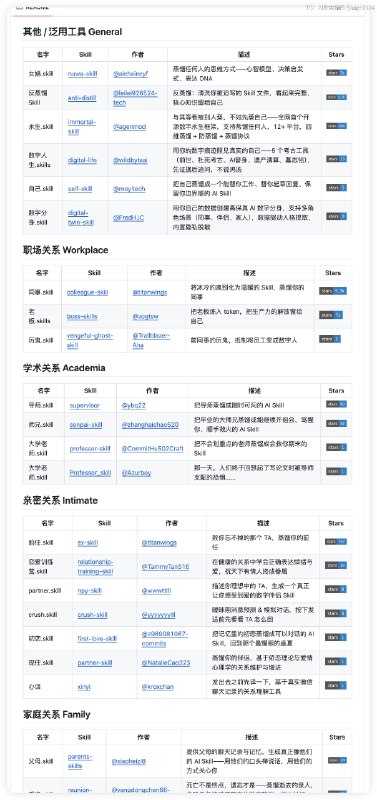Open the first-love-skill link
Image resolution: width=377 pixels, height=800 pixels.
pos(97,639)
